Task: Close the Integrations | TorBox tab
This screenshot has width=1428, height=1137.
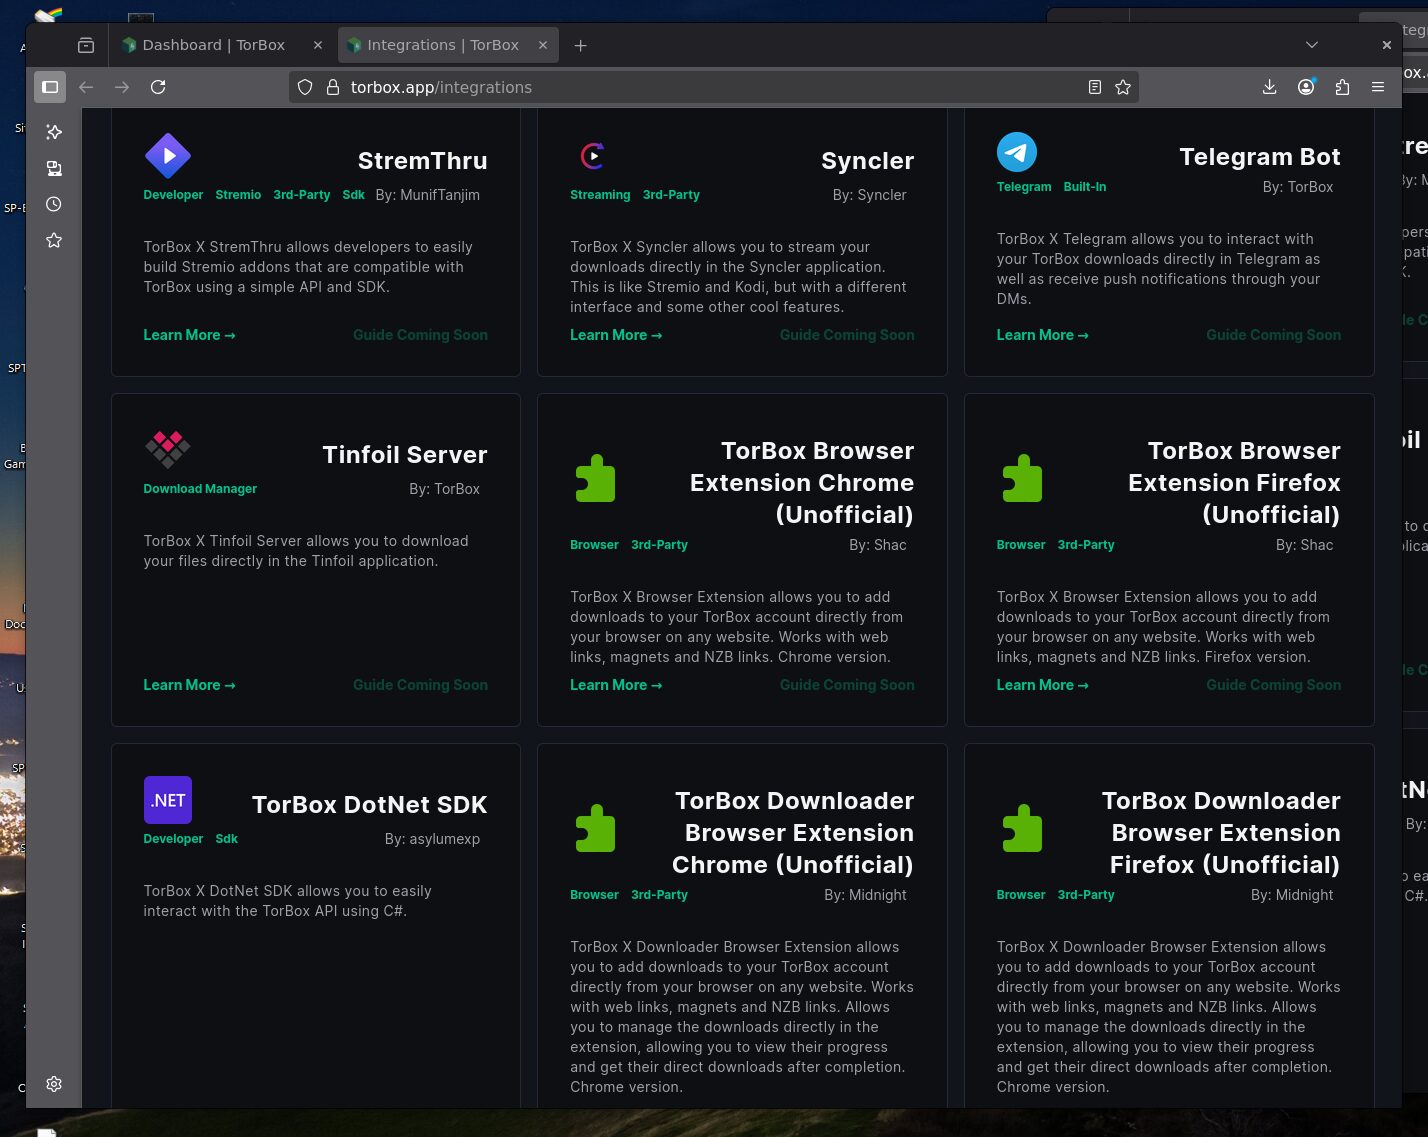Action: coord(543,45)
